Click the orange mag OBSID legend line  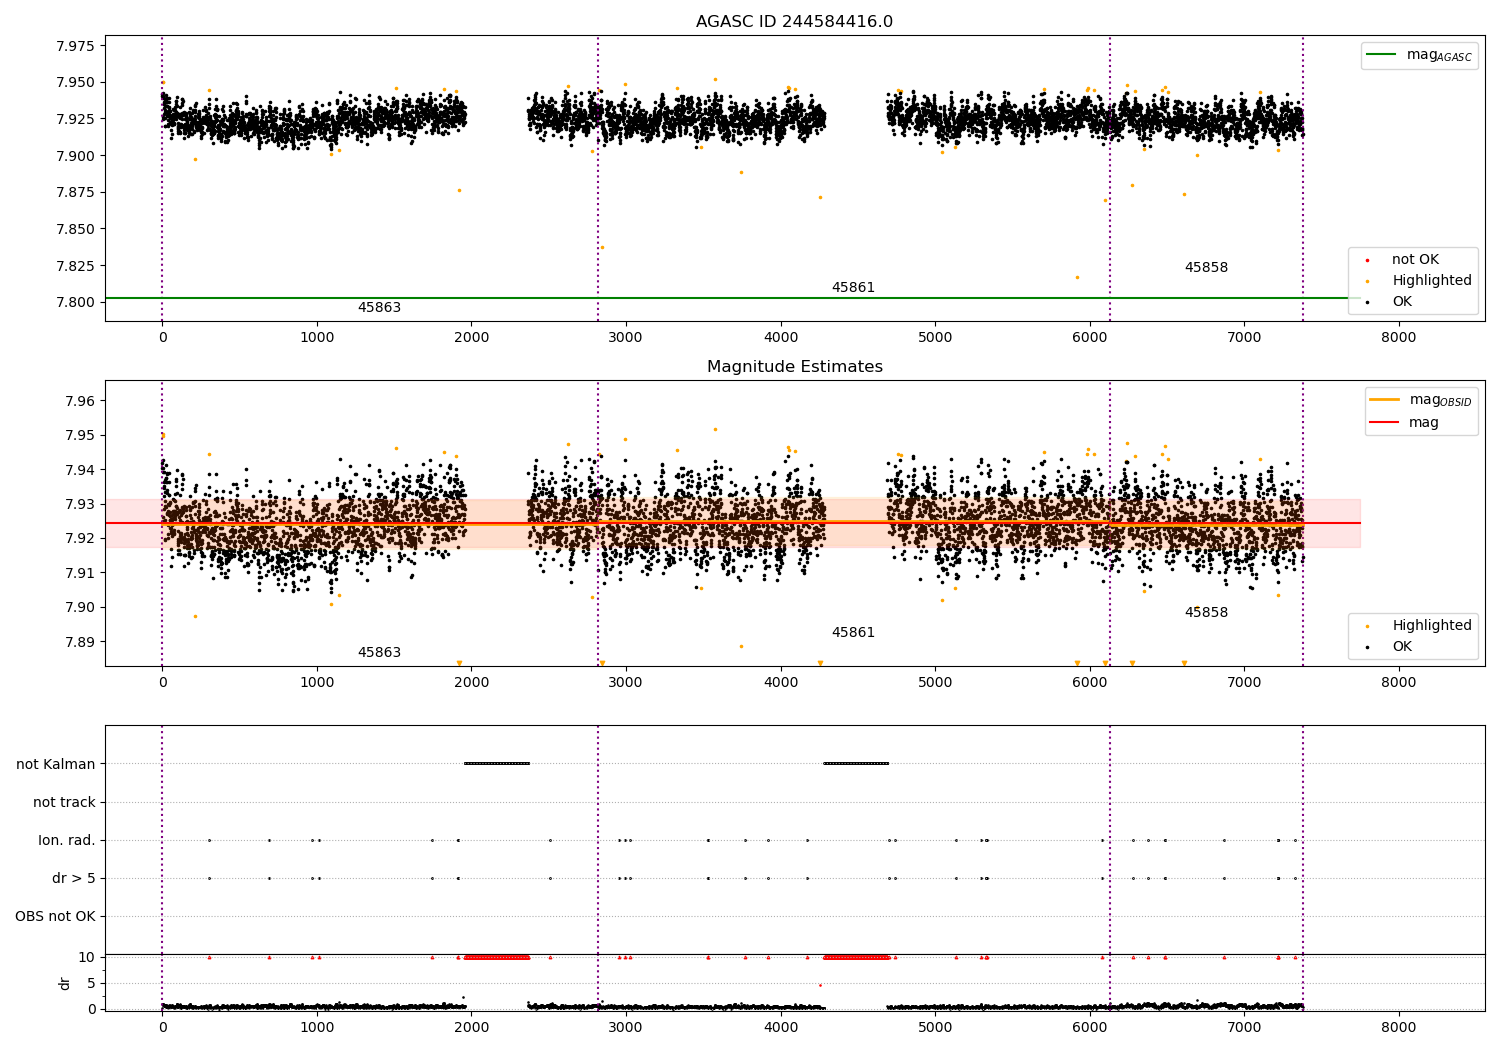tap(1386, 400)
